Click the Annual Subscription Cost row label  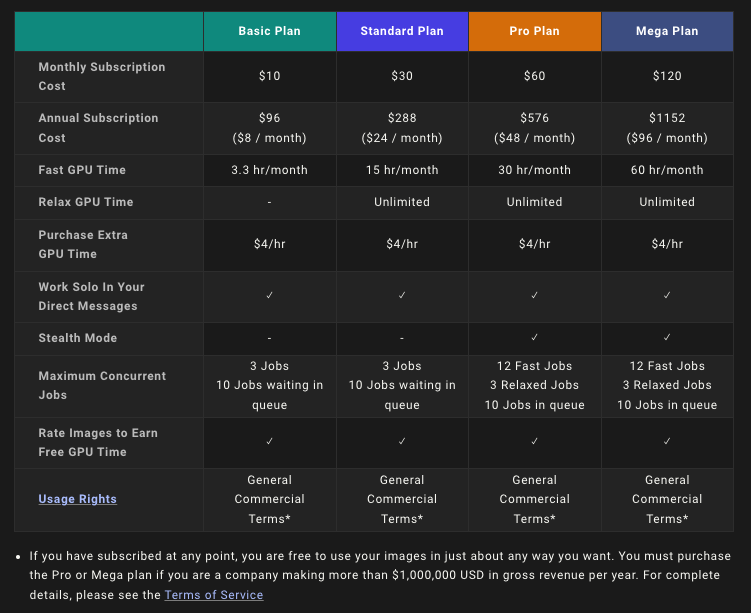click(98, 128)
